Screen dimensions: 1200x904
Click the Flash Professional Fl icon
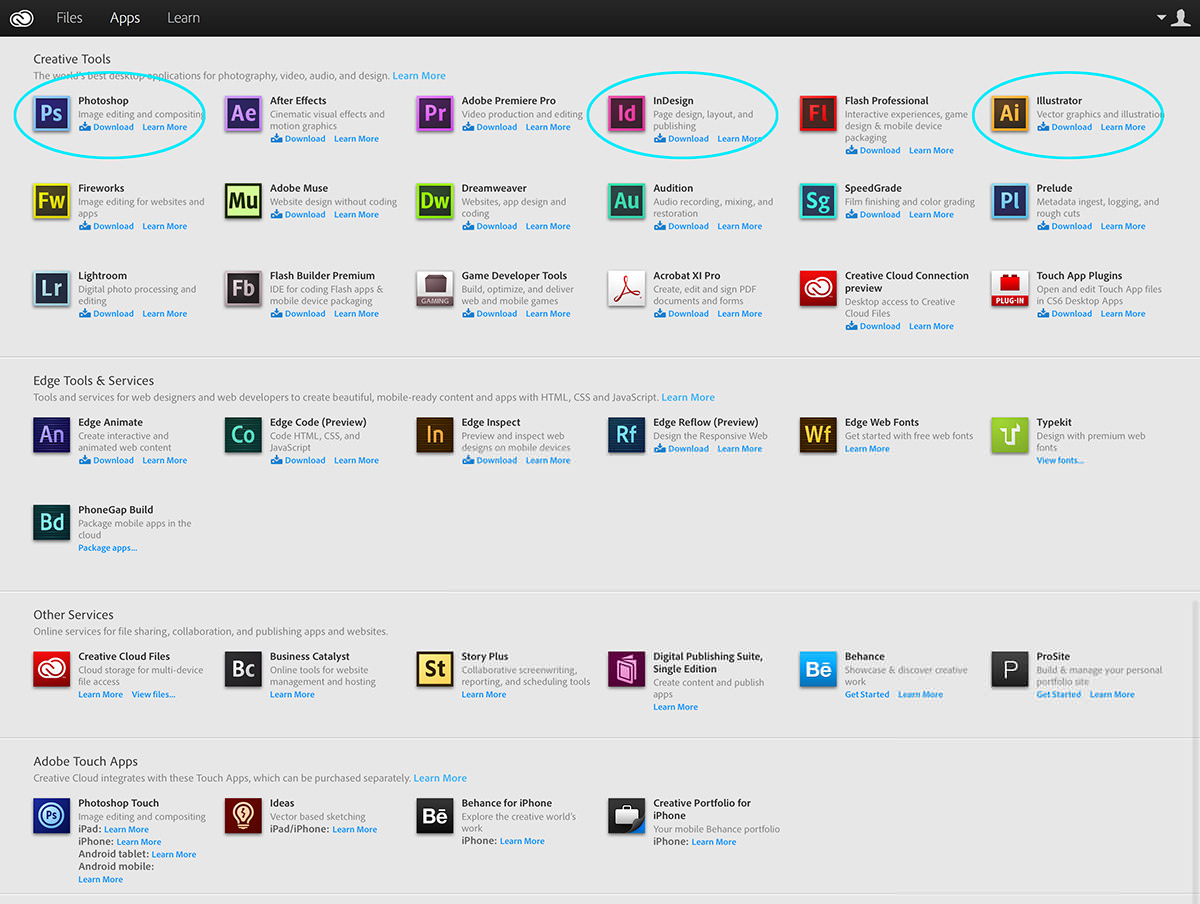[818, 113]
